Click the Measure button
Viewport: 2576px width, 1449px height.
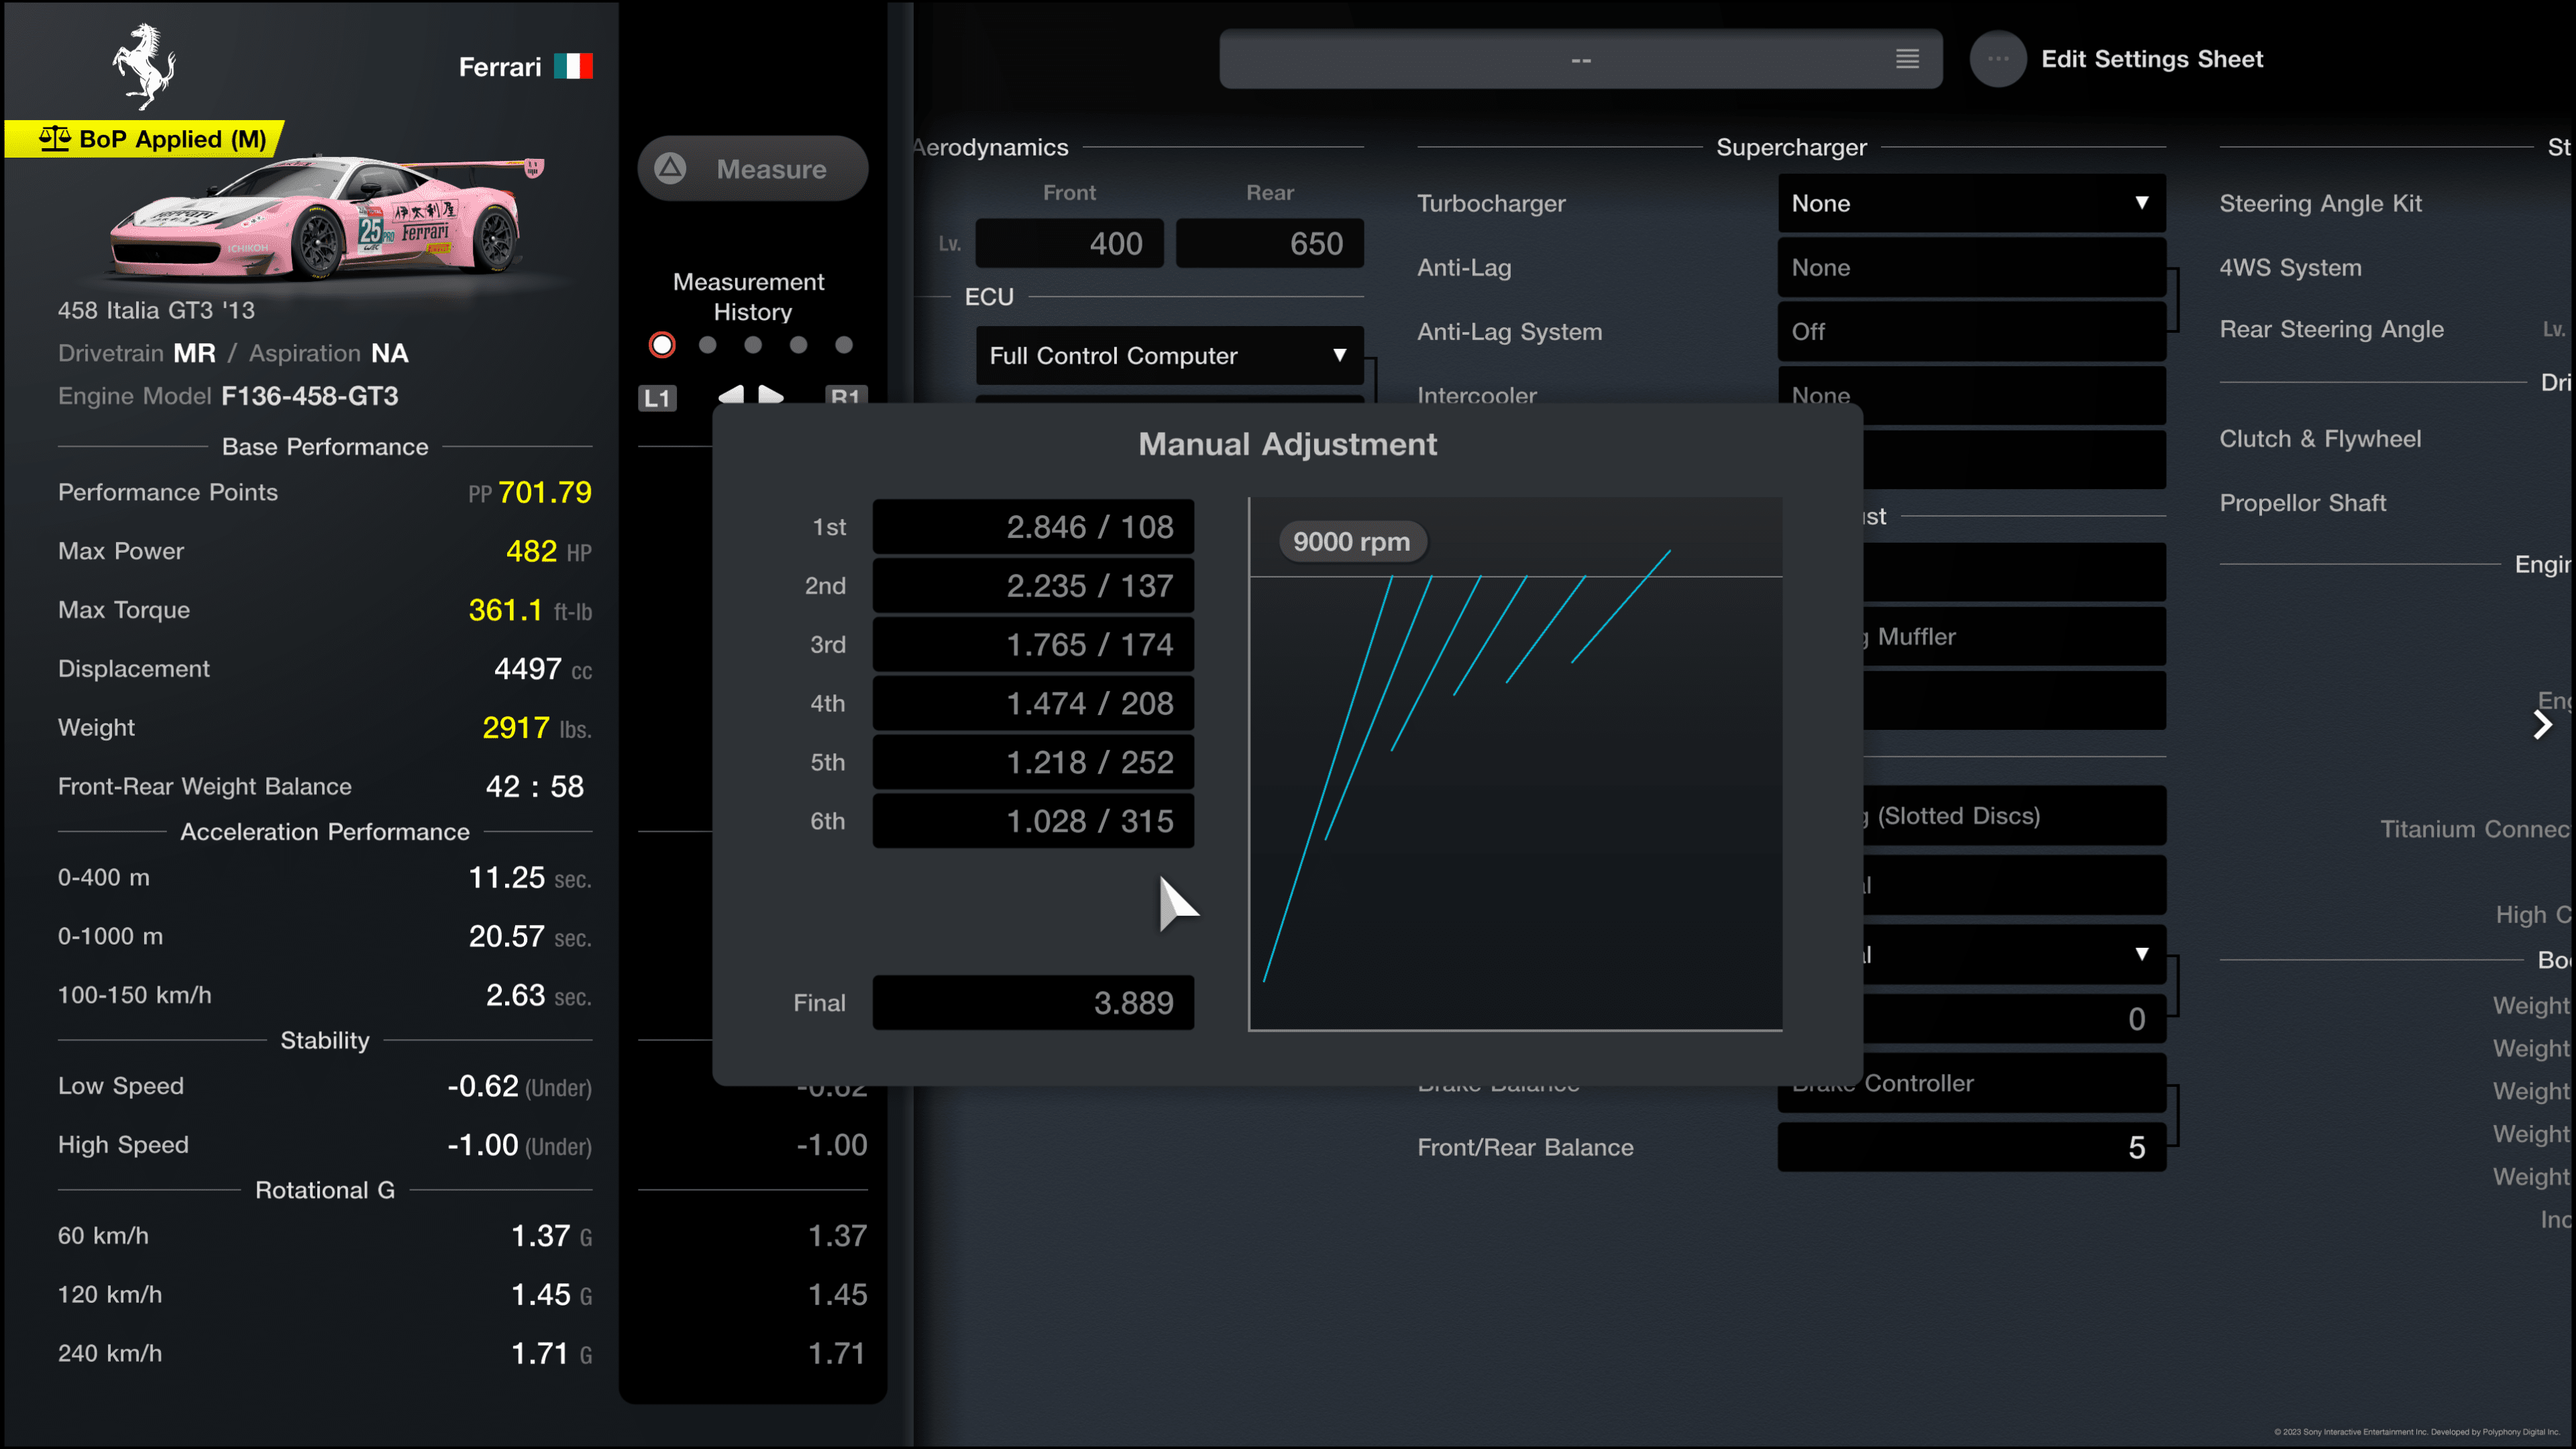[752, 168]
